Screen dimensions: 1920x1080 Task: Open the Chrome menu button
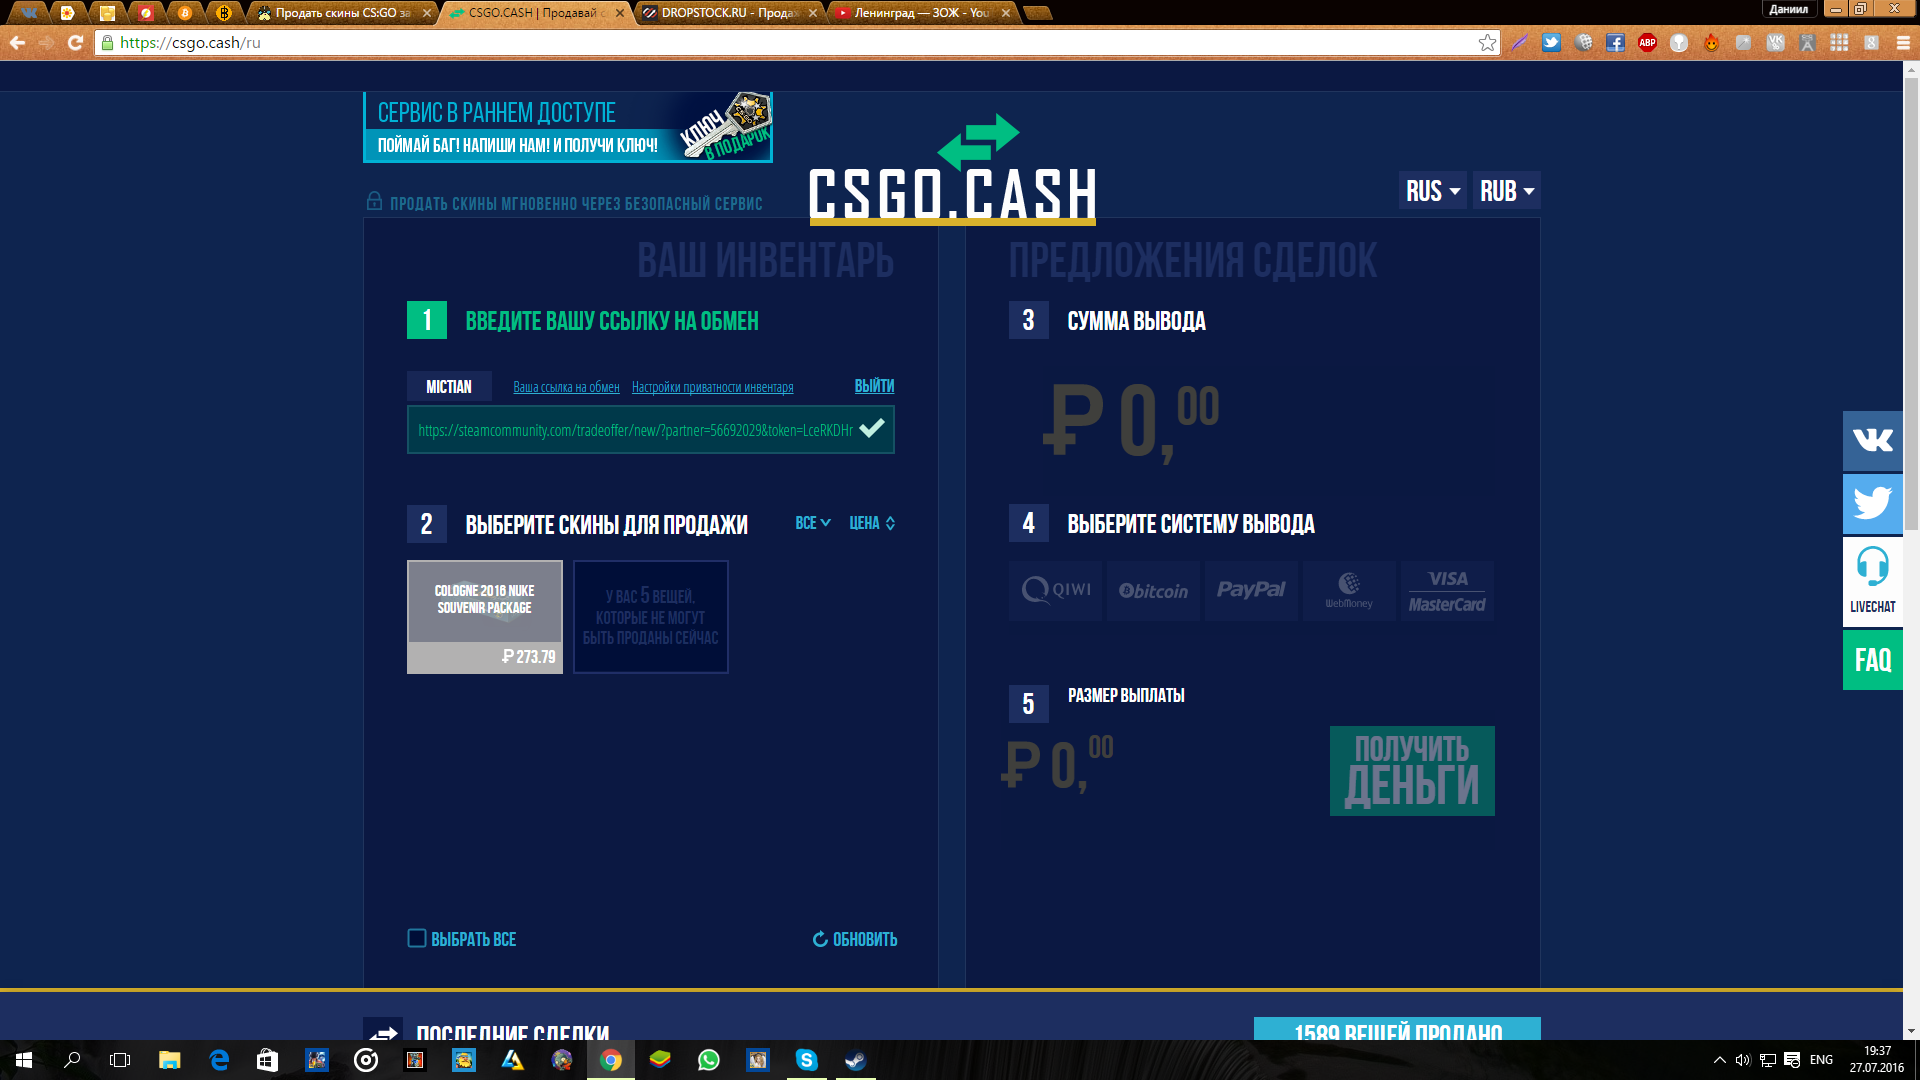click(x=1903, y=42)
